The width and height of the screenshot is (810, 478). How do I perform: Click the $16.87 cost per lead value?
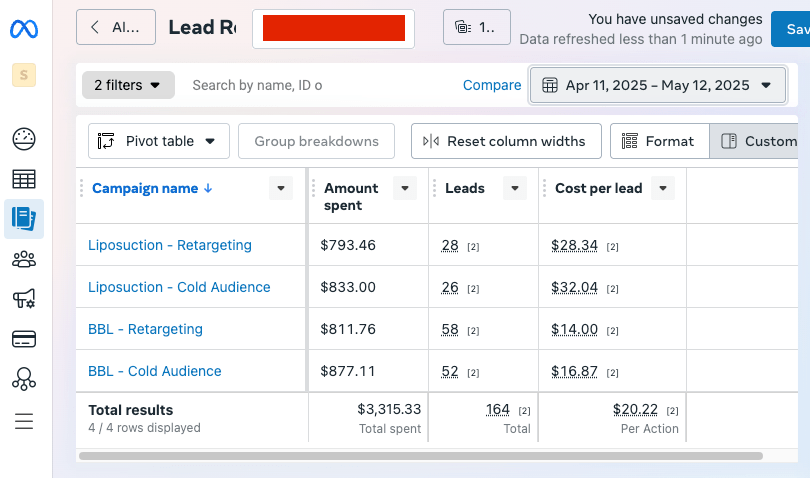coord(574,372)
